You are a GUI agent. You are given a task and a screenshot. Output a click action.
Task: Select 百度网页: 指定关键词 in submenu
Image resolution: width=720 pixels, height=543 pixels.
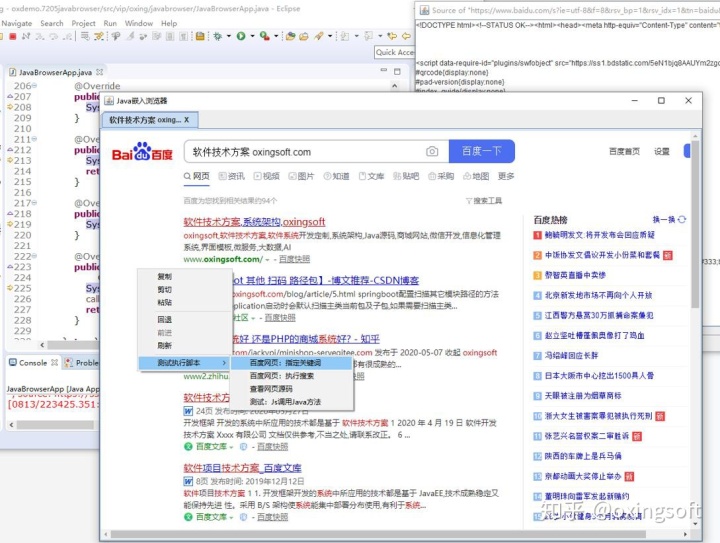[x=292, y=363]
